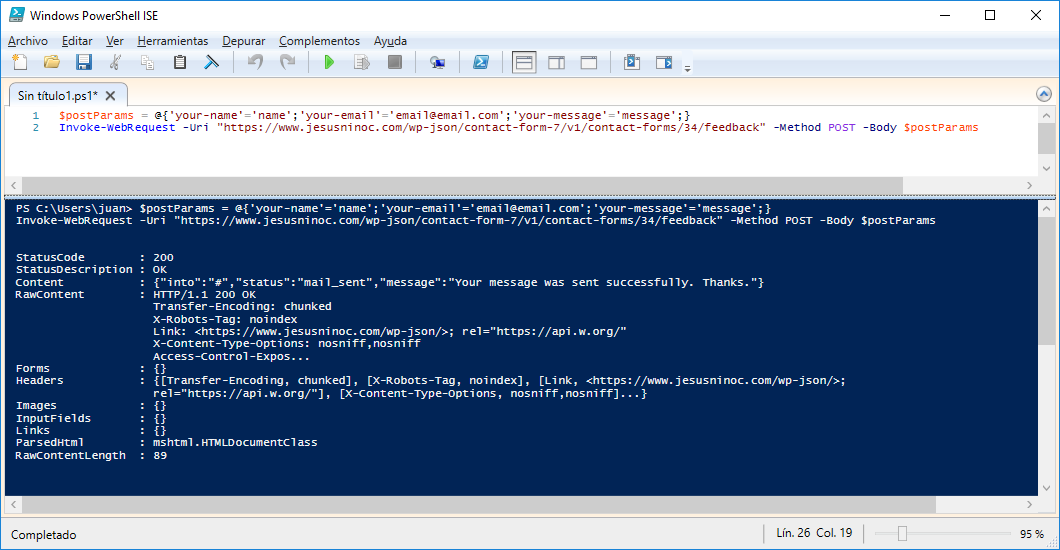This screenshot has width=1060, height=550.
Task: Click script editor scroll right arrow
Action: (x=1030, y=185)
